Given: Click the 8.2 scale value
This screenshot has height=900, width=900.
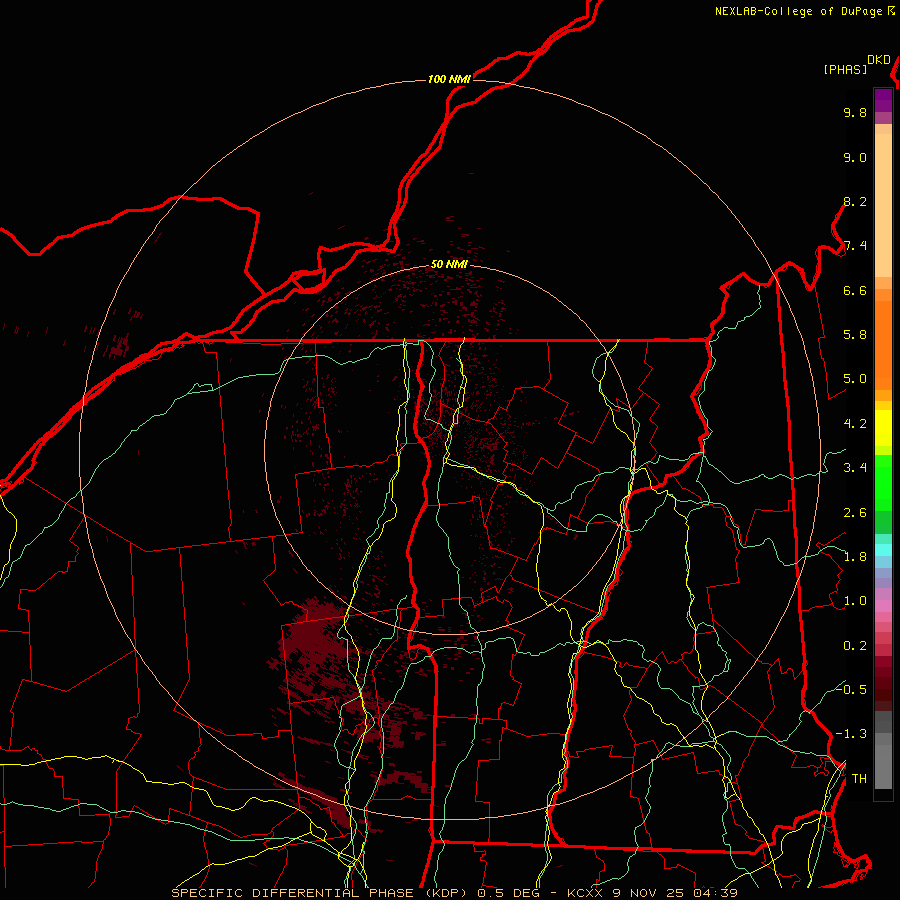Looking at the screenshot, I should [x=855, y=201].
